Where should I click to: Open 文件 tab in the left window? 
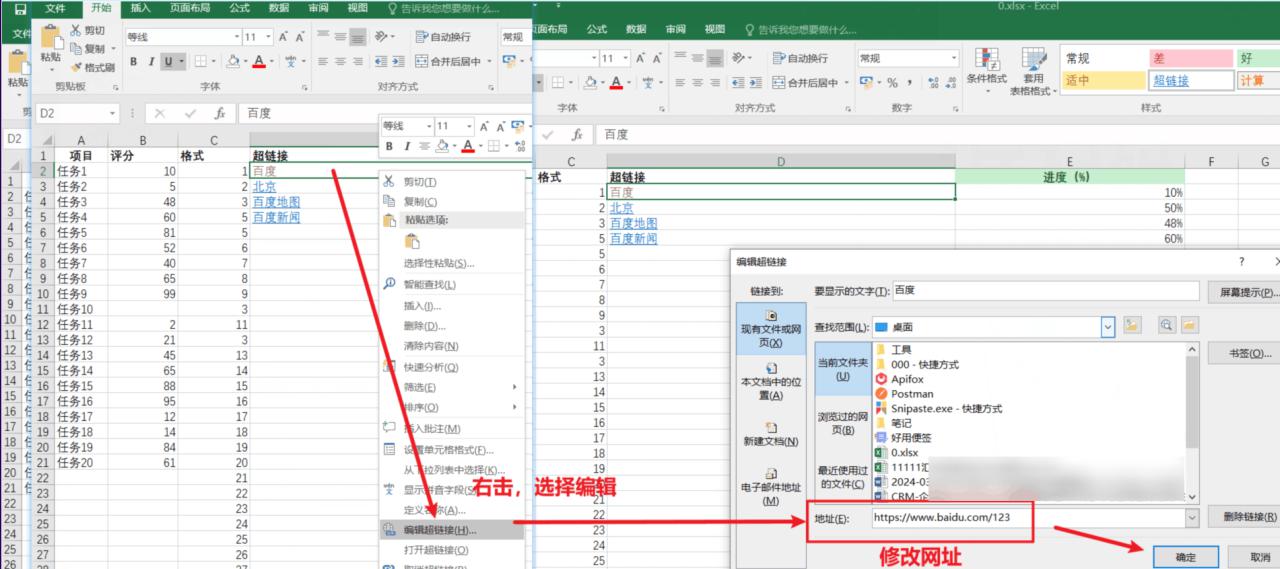click(55, 8)
